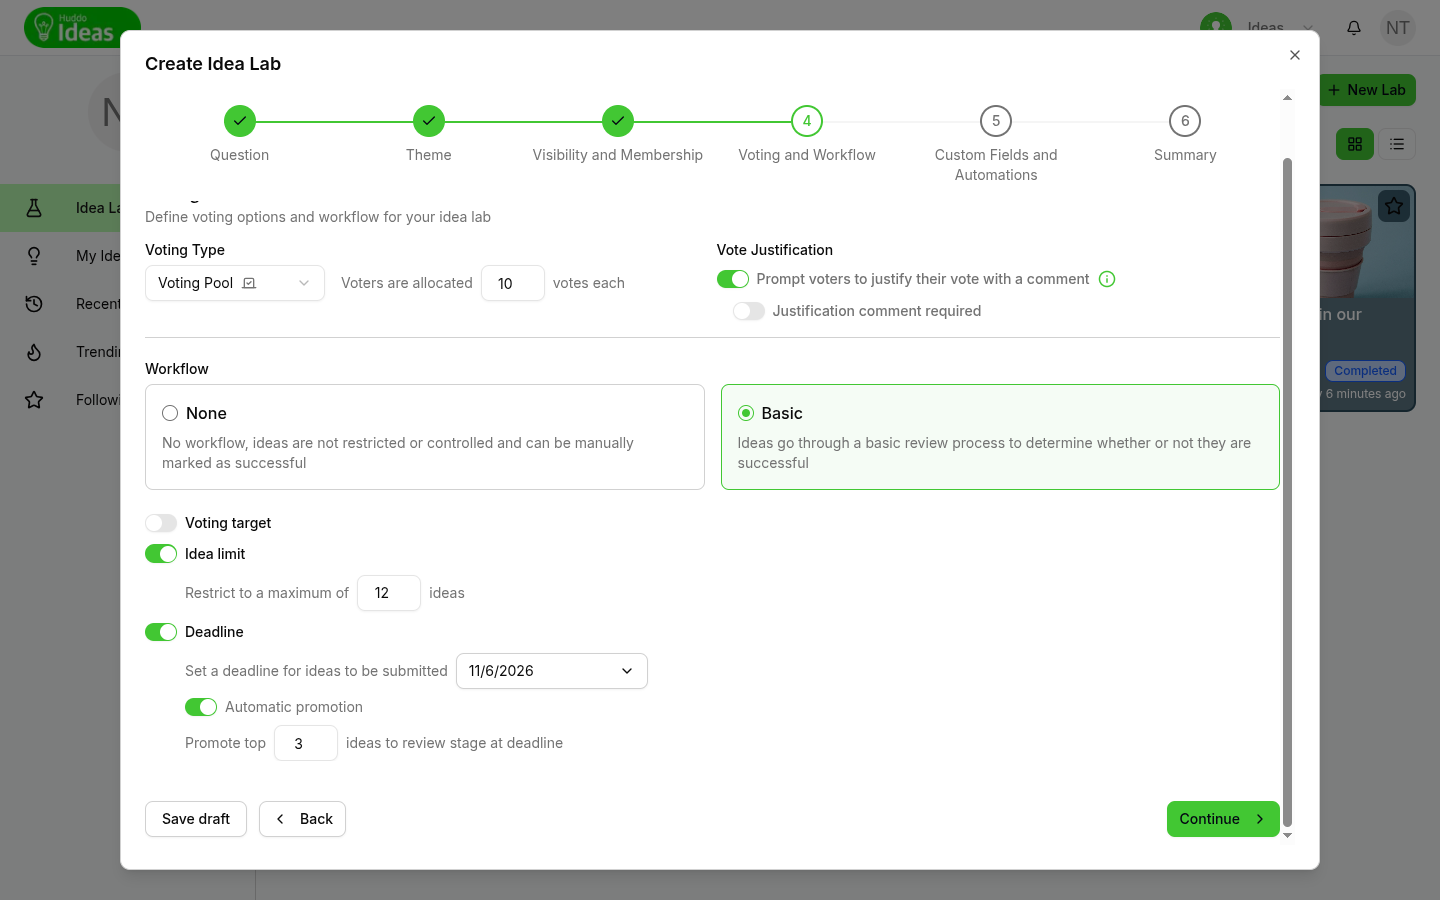
Task: Click the green Continue button
Action: pos(1223,819)
